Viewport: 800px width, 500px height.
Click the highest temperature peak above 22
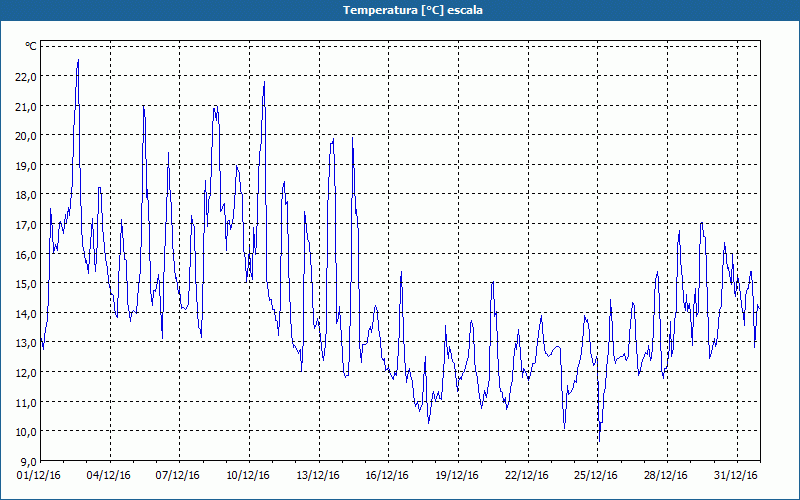coord(78,60)
